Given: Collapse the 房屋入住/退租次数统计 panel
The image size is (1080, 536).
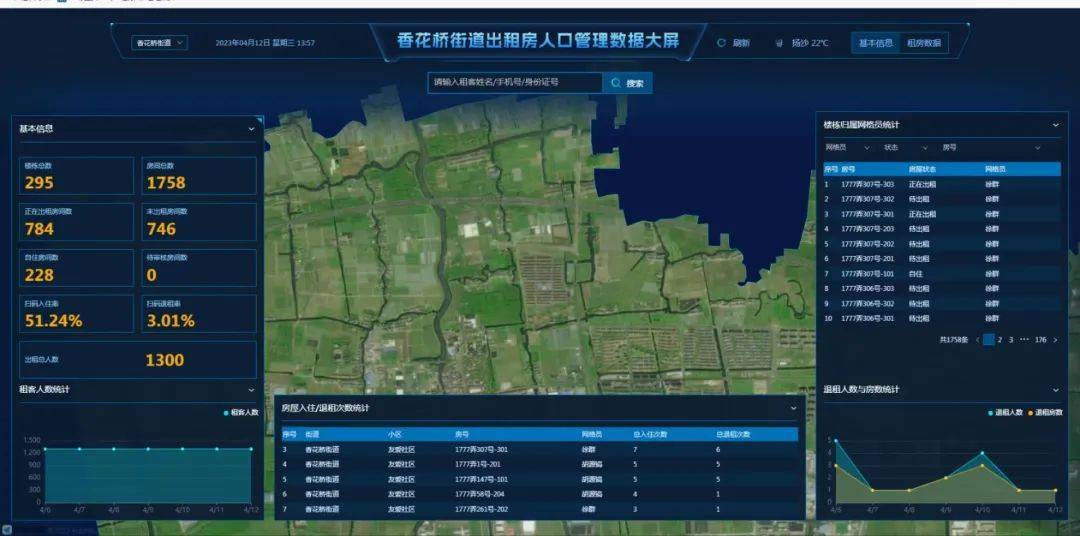Looking at the screenshot, I should pyautogui.click(x=794, y=408).
